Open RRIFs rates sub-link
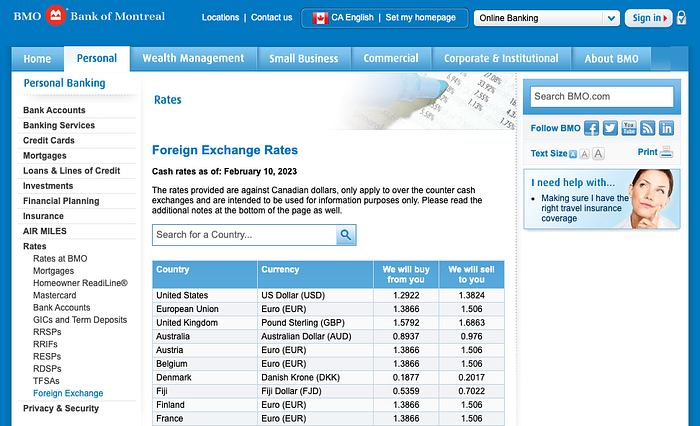 (45, 344)
